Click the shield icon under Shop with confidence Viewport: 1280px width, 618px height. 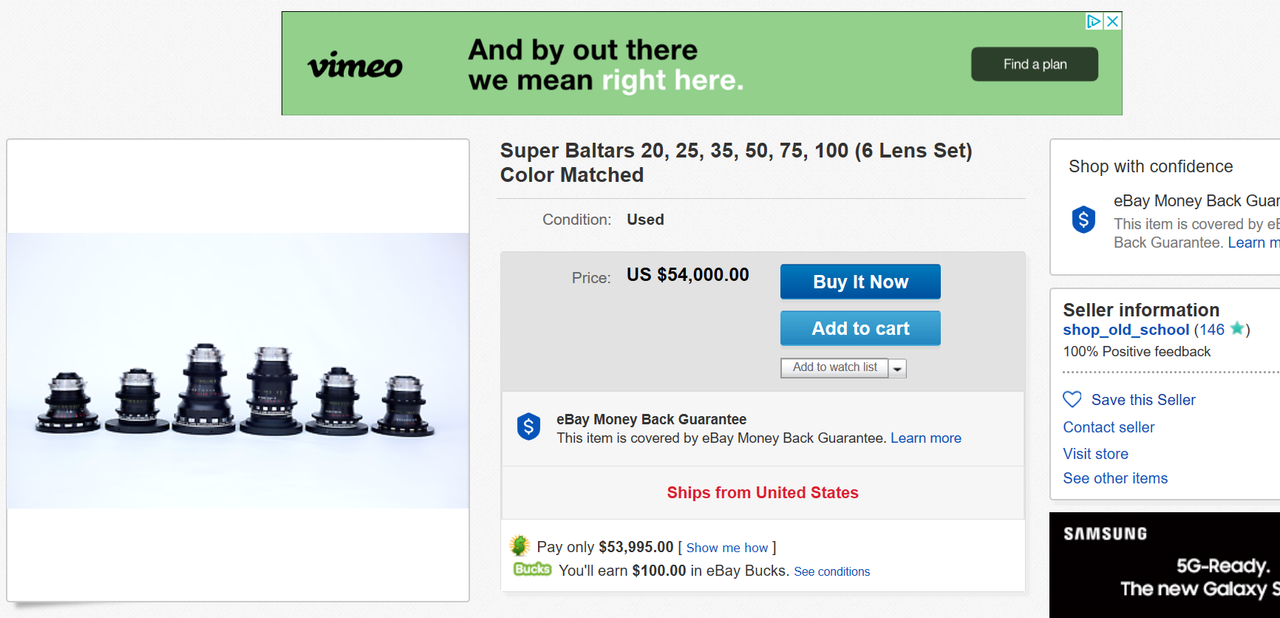pos(1084,220)
